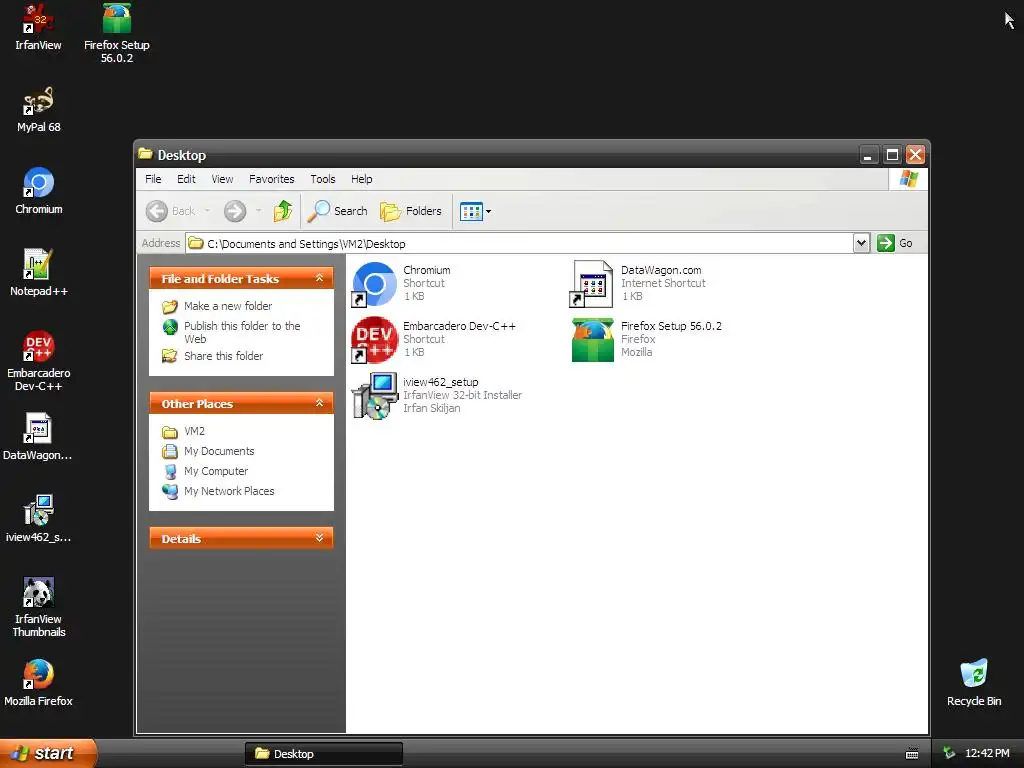The height and width of the screenshot is (768, 1024).
Task: Click the Up folder toolbar icon
Action: pyautogui.click(x=283, y=211)
